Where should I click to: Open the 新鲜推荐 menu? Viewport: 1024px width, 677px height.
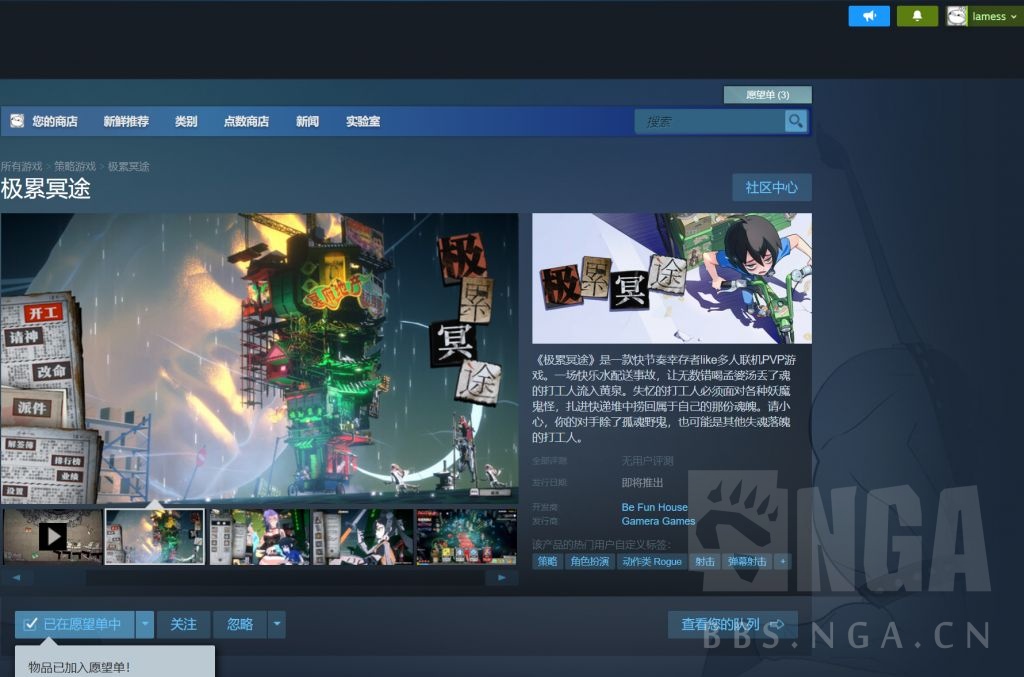[126, 121]
